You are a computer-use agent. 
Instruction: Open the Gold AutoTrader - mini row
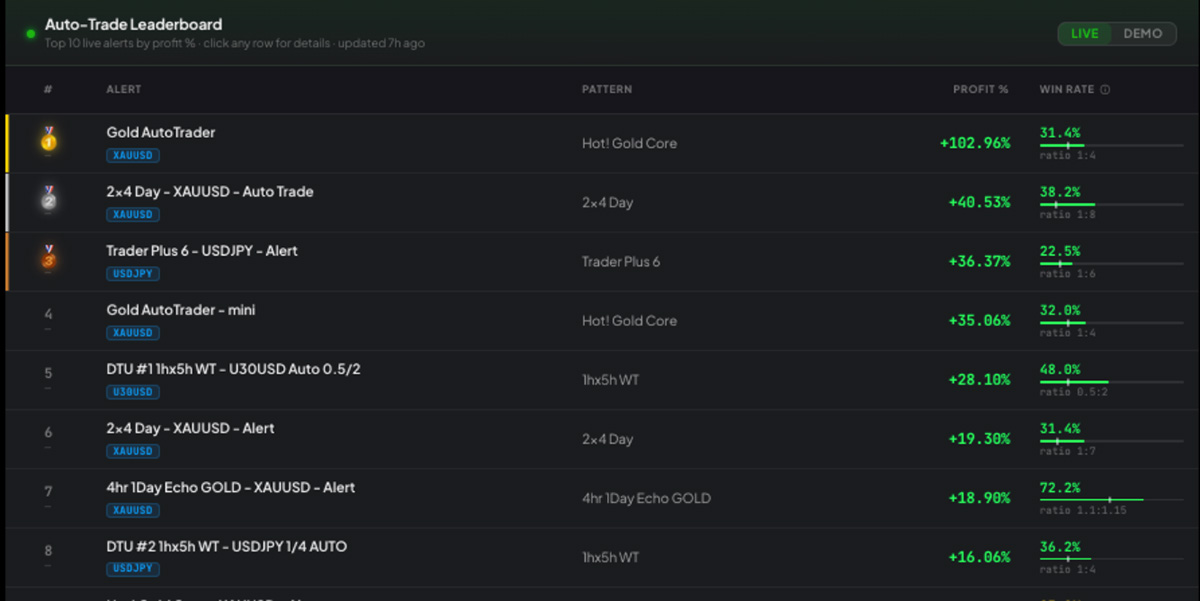tap(600, 321)
